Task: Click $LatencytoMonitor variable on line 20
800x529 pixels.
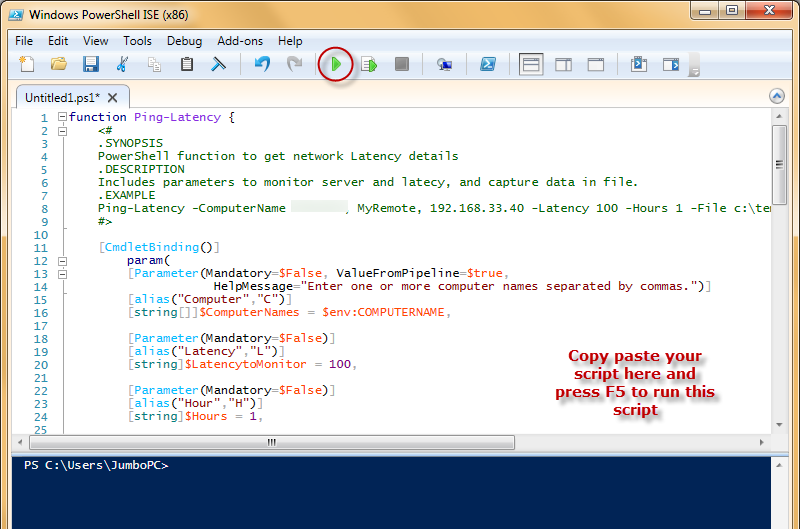Action: click(245, 364)
